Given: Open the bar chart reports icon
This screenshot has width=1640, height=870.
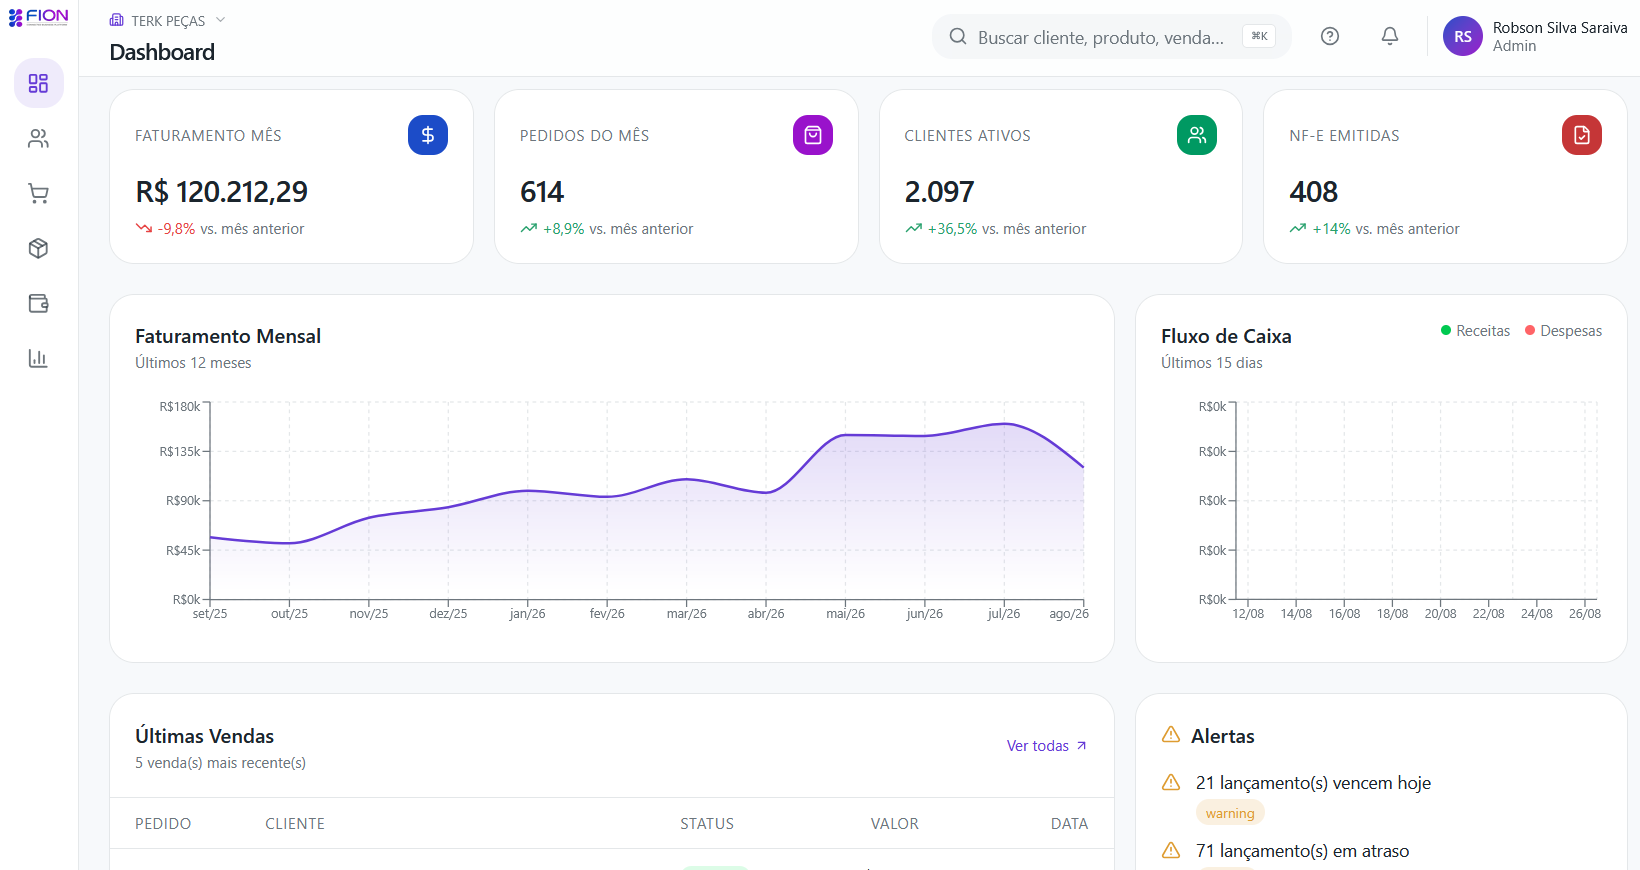Looking at the screenshot, I should coord(39,358).
